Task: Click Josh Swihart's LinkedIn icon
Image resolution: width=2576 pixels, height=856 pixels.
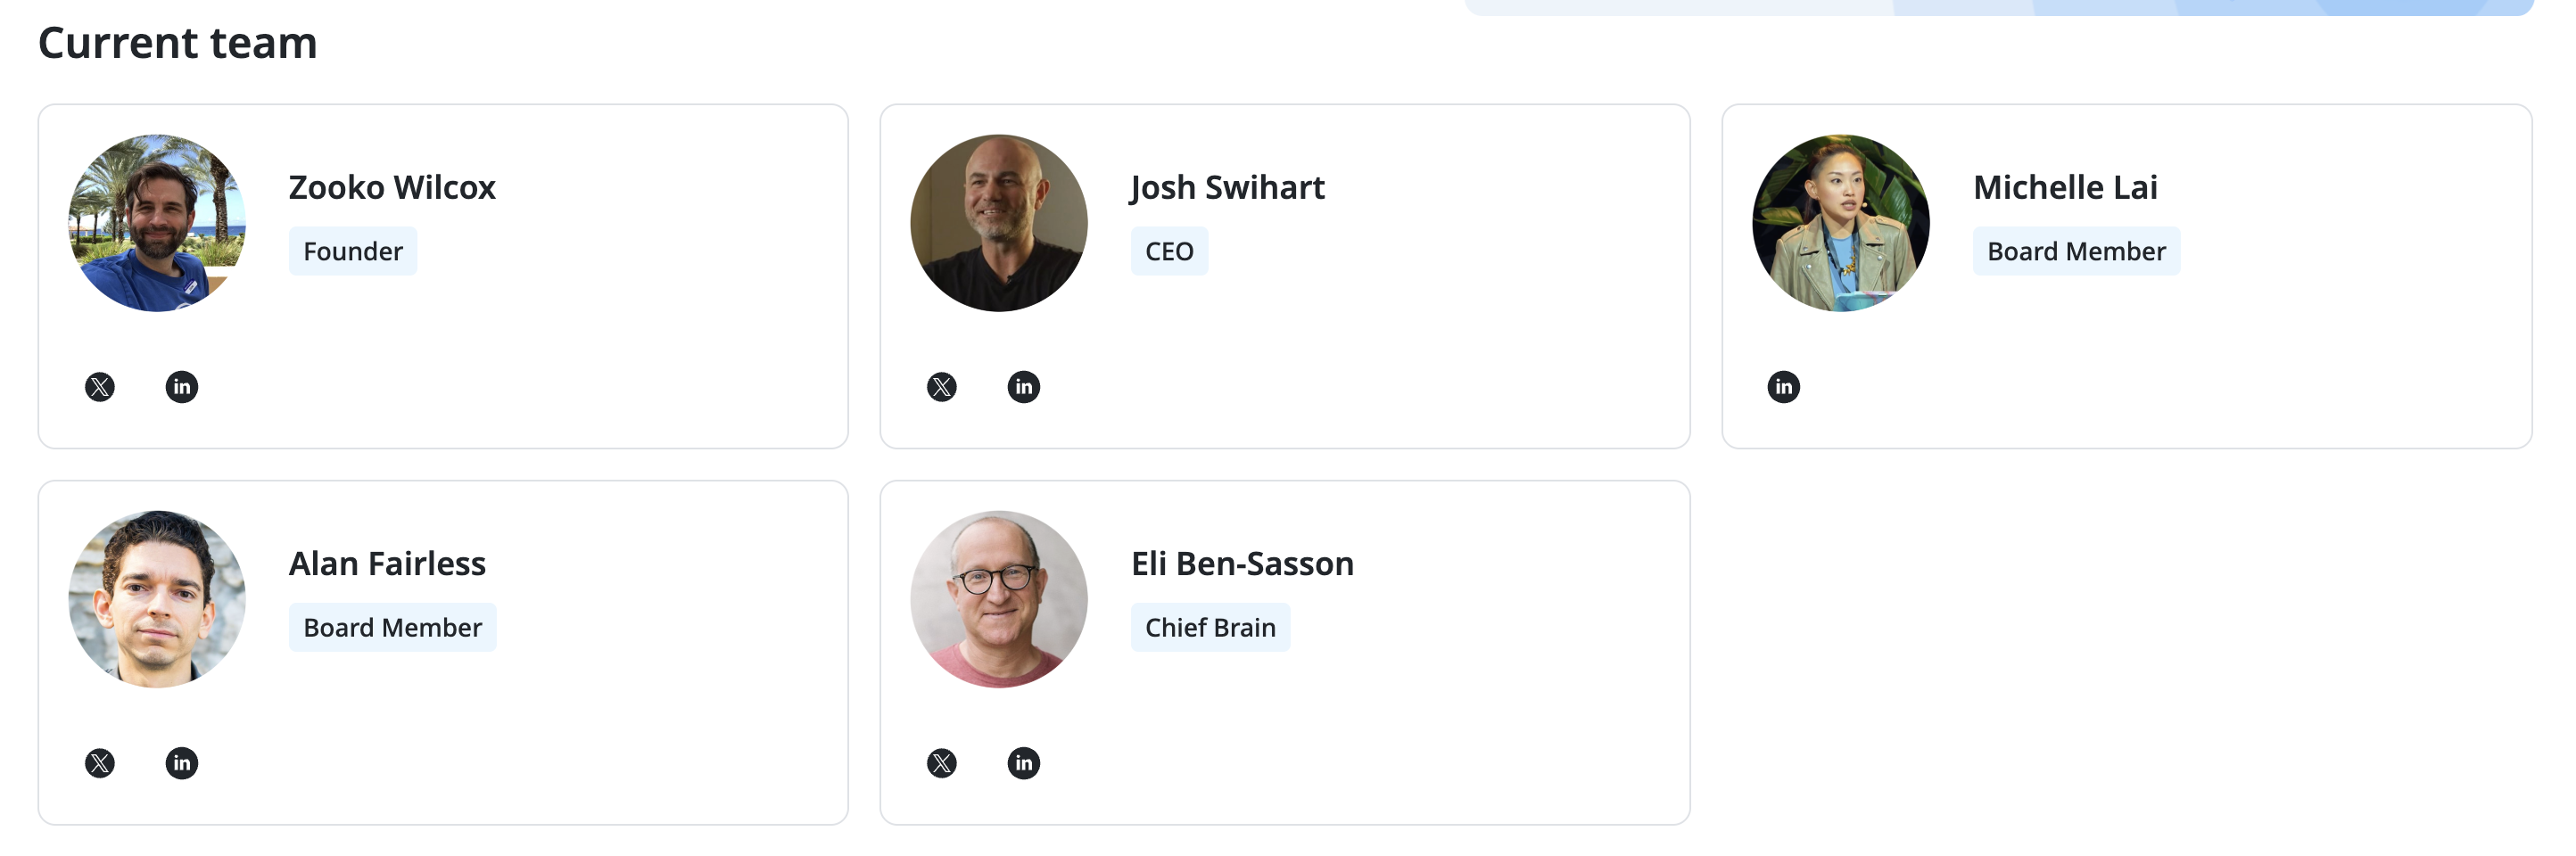Action: click(1024, 387)
